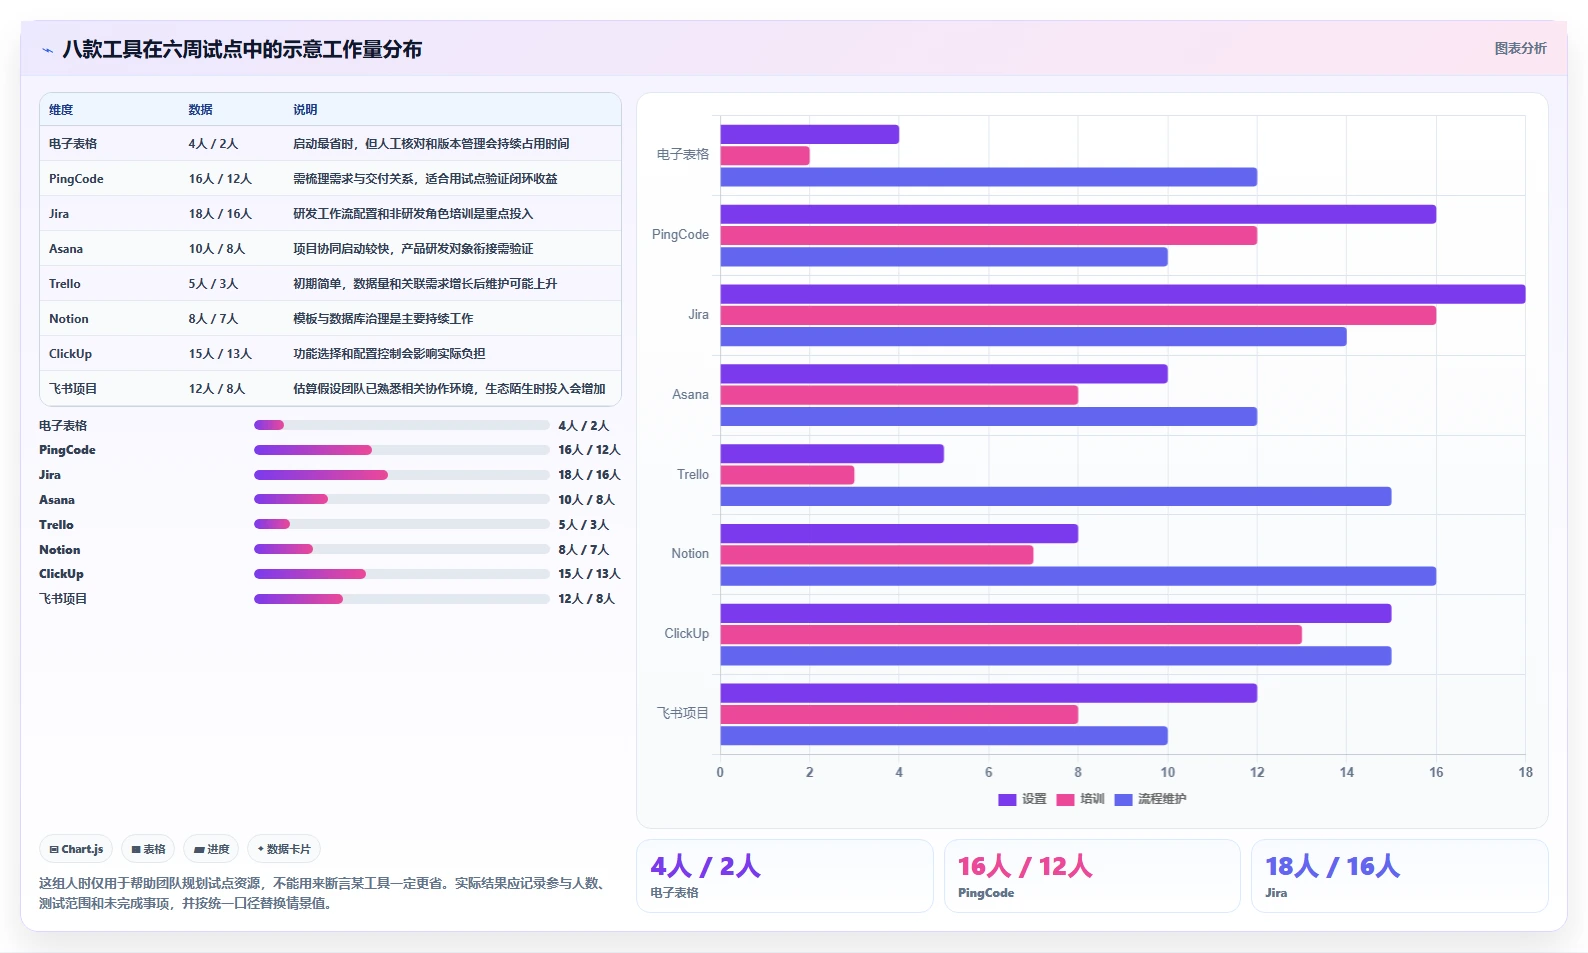The width and height of the screenshot is (1588, 953).
Task: Click the Notion 流程维护 bar in the chart
Action: [1078, 576]
